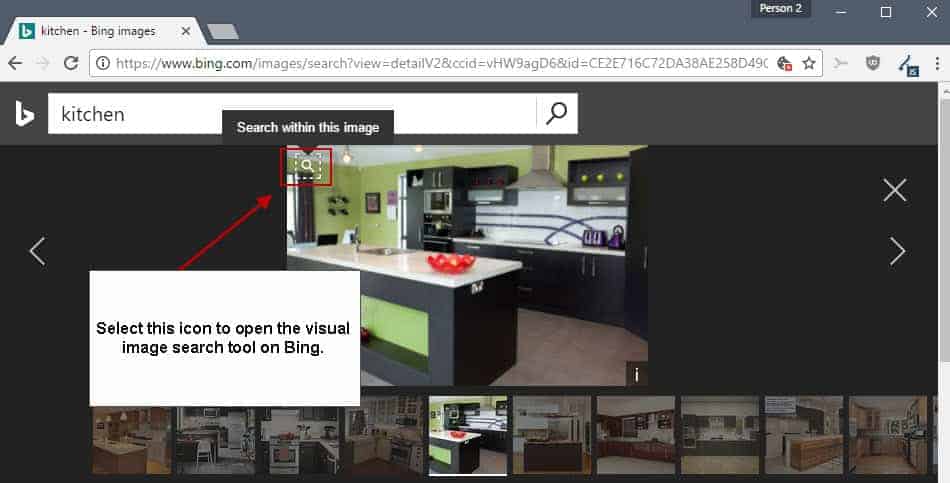Select the first kitchen thumbnail in the strip

(x=132, y=435)
